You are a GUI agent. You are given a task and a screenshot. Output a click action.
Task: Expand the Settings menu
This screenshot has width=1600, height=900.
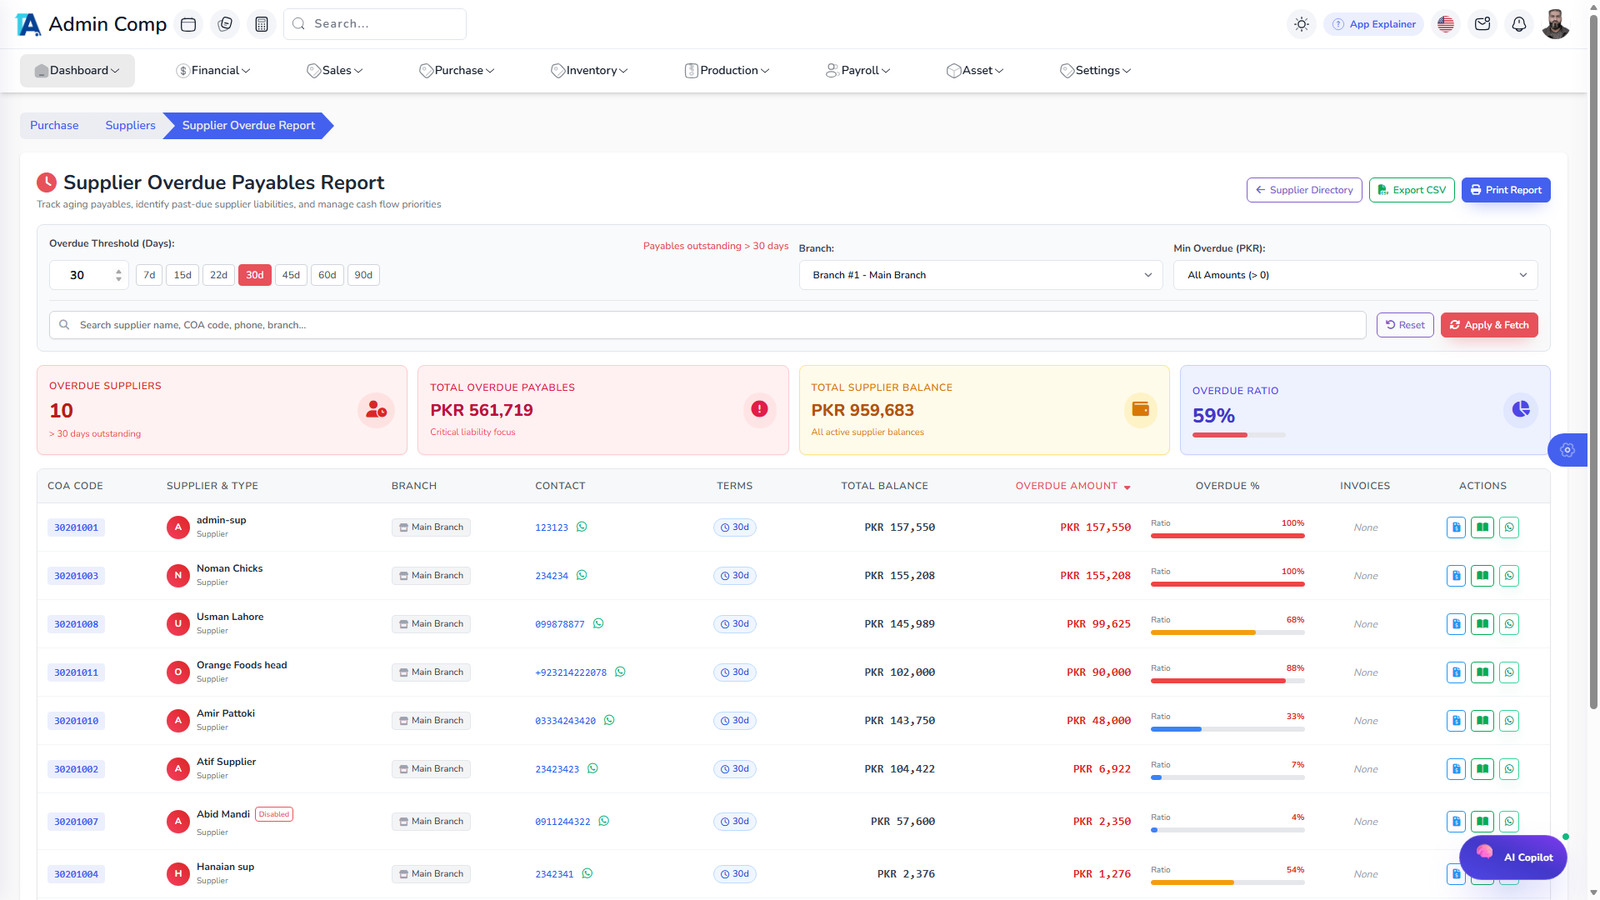1095,71
